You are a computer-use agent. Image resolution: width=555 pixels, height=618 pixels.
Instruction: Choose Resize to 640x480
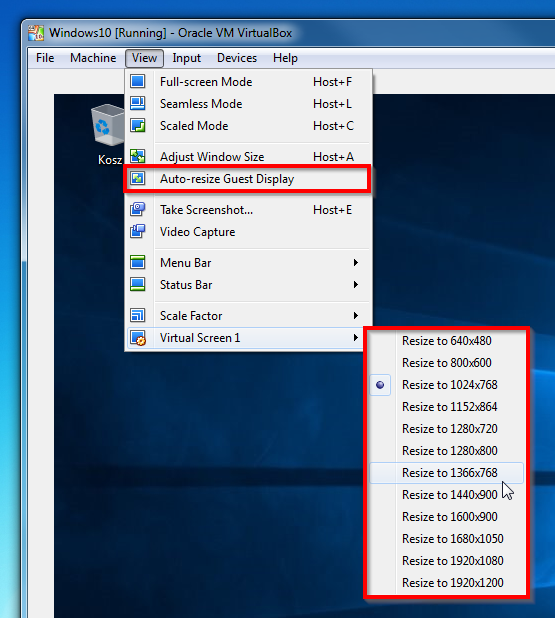tap(447, 341)
